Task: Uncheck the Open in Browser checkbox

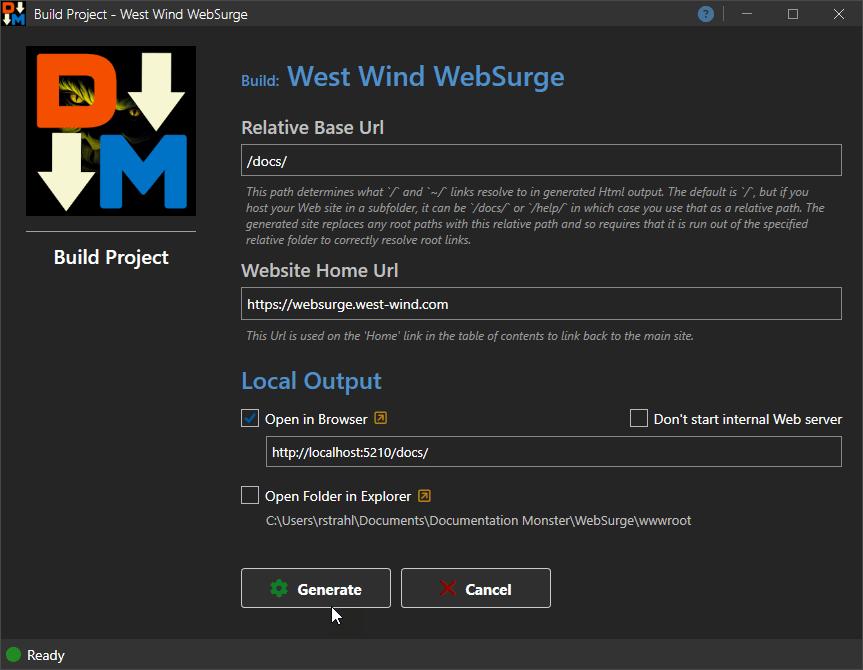Action: pos(250,418)
